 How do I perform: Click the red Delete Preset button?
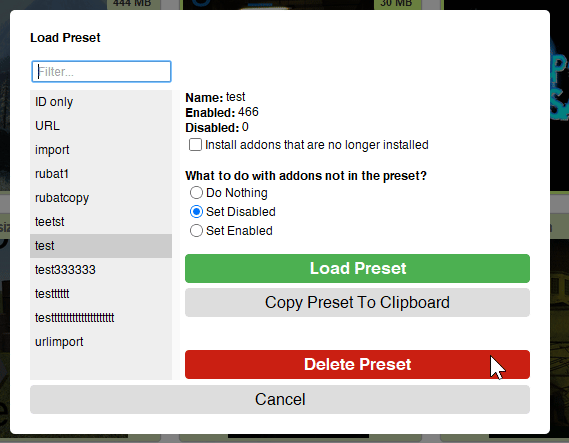(357, 364)
